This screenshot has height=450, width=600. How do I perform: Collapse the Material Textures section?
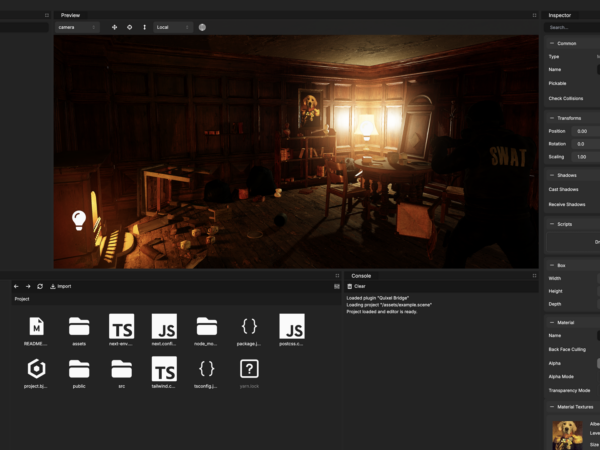(x=552, y=407)
